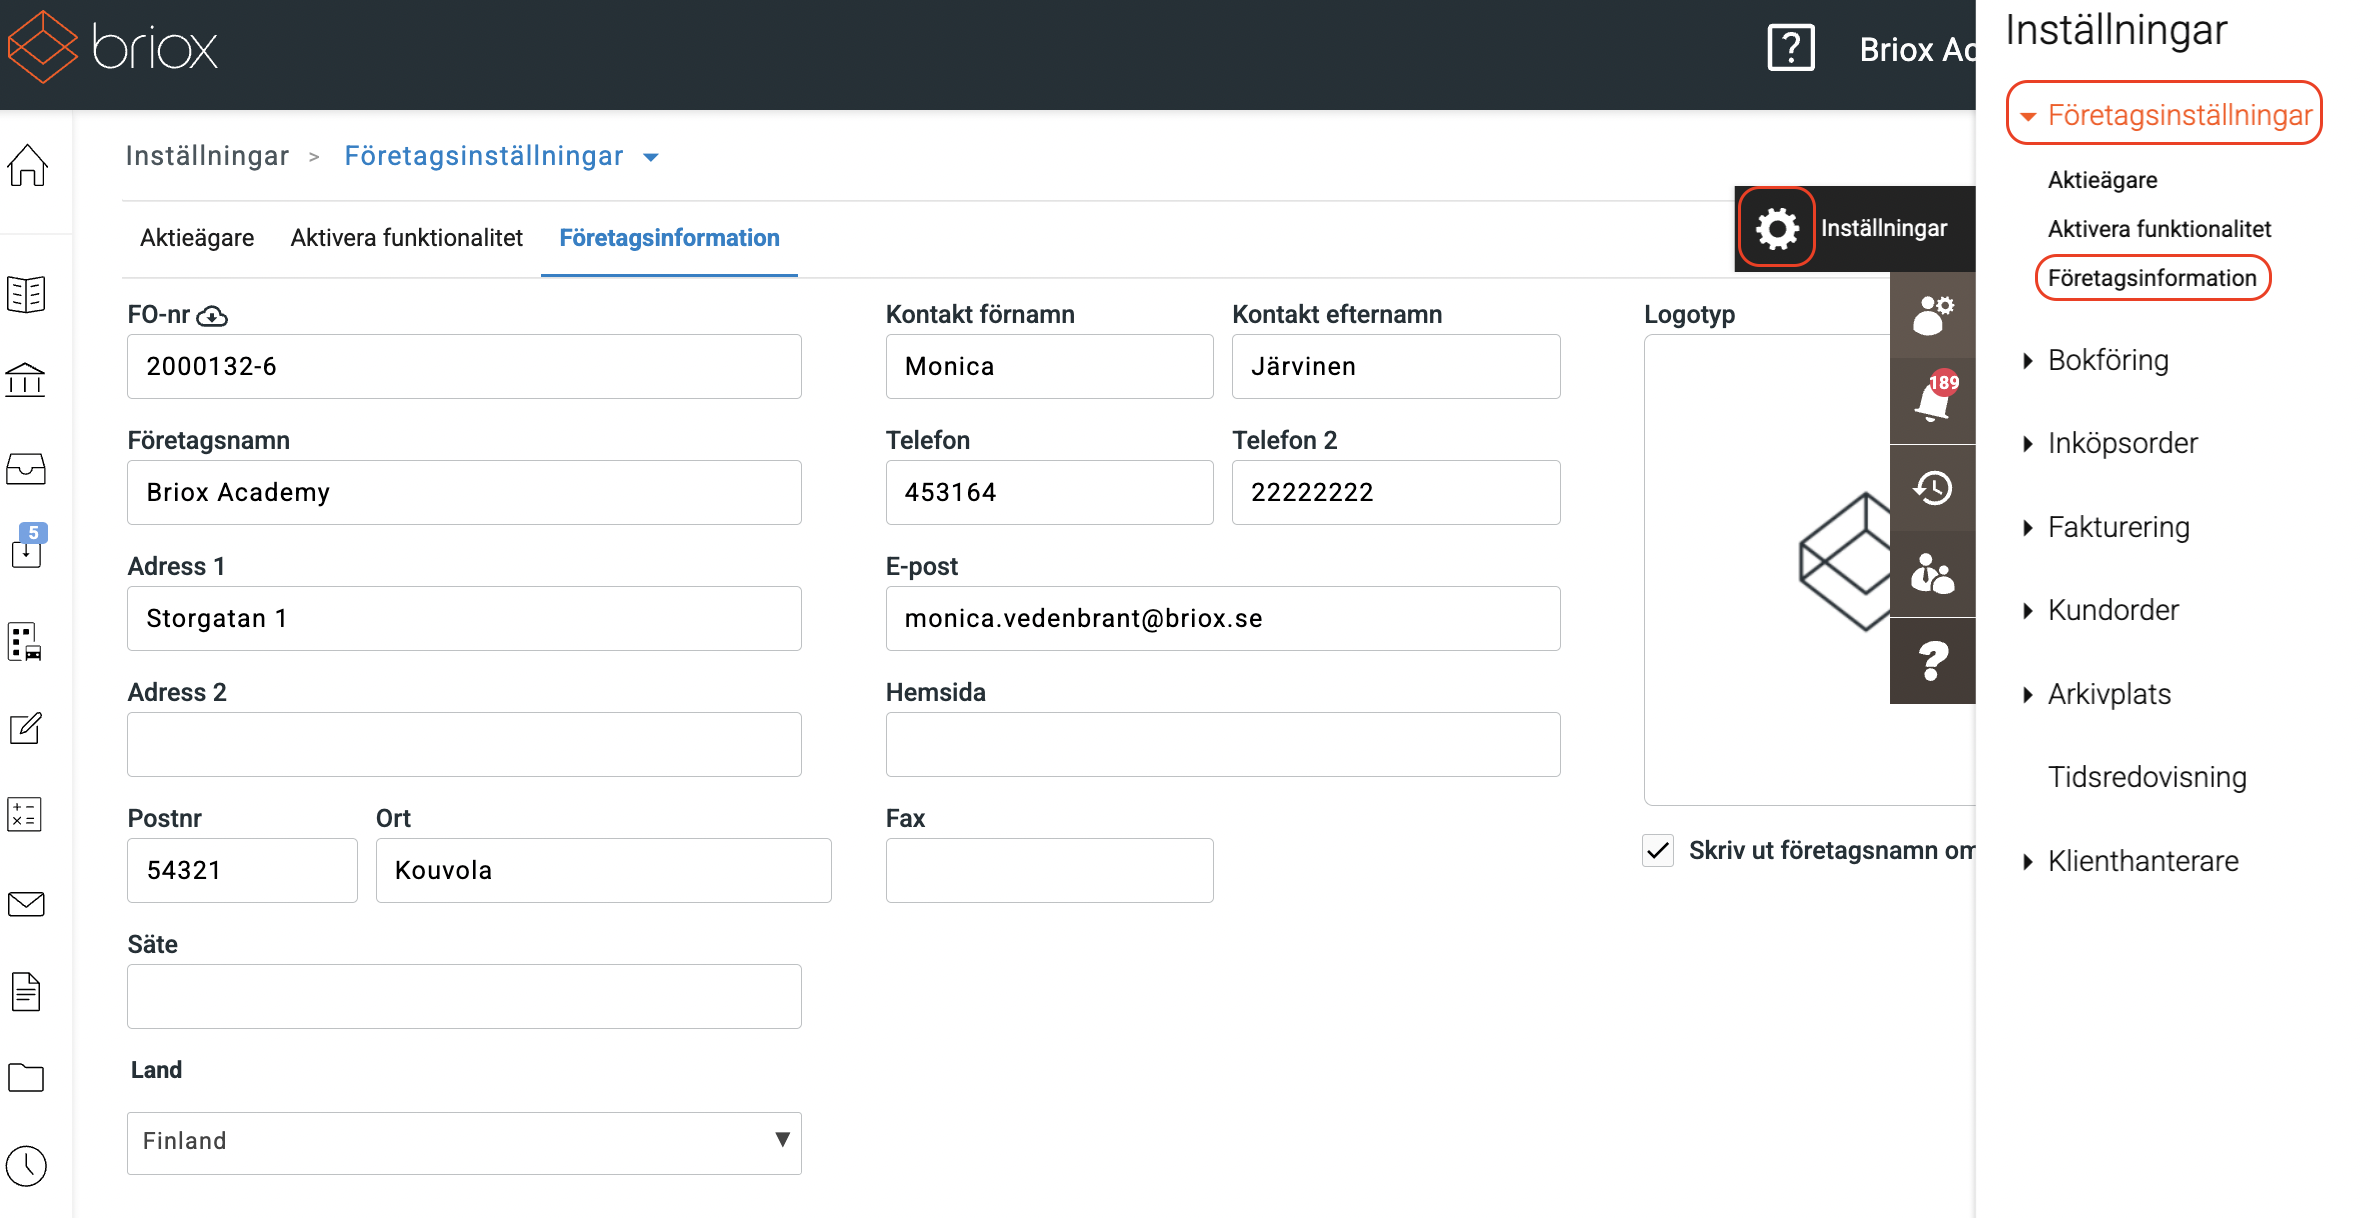Open the document page sidebar icon

[x=26, y=991]
